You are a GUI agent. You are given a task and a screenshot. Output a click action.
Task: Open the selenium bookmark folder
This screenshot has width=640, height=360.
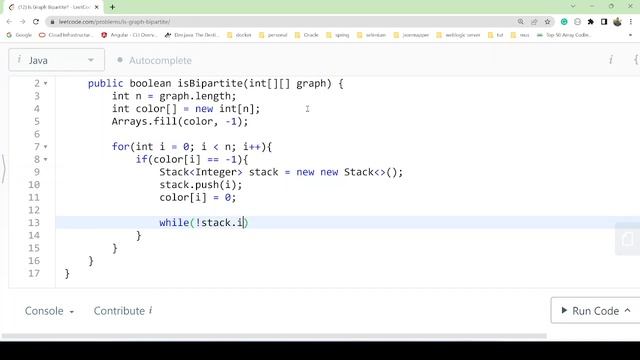(371, 35)
